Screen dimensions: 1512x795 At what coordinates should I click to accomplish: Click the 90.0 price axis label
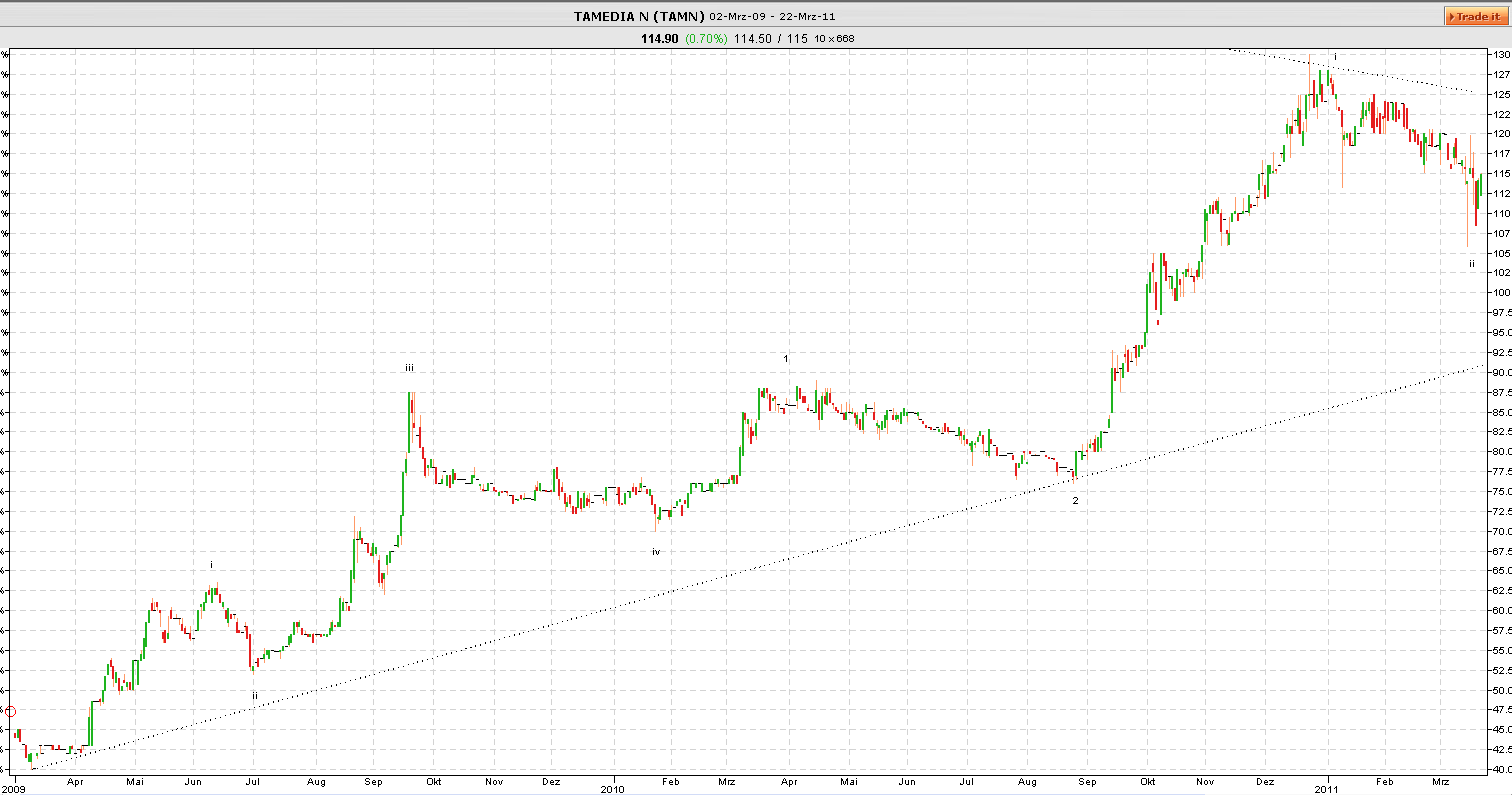point(1501,372)
